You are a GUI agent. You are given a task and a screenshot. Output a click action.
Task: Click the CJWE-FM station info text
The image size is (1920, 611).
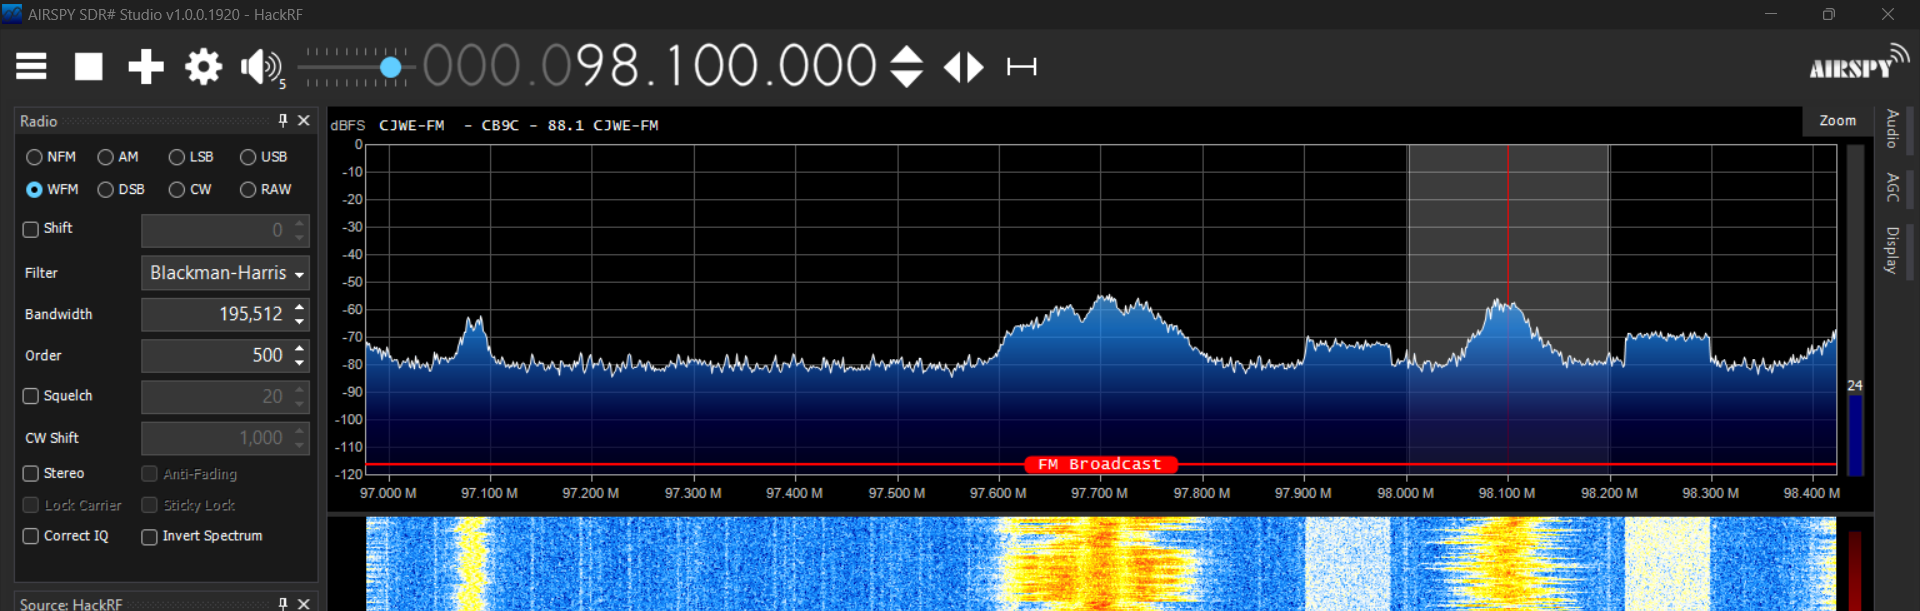coord(518,125)
